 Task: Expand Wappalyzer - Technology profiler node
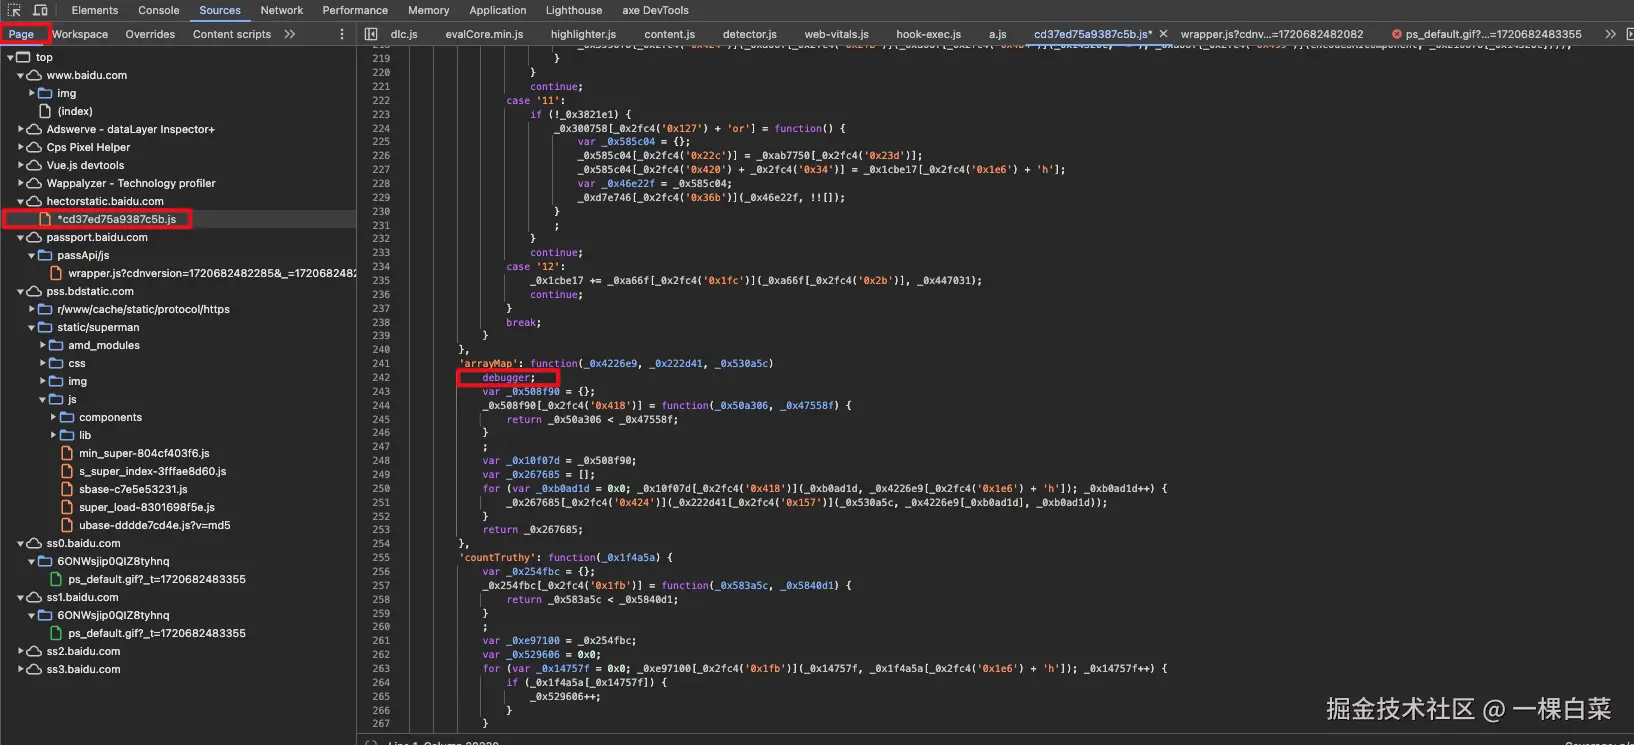pyautogui.click(x=21, y=183)
